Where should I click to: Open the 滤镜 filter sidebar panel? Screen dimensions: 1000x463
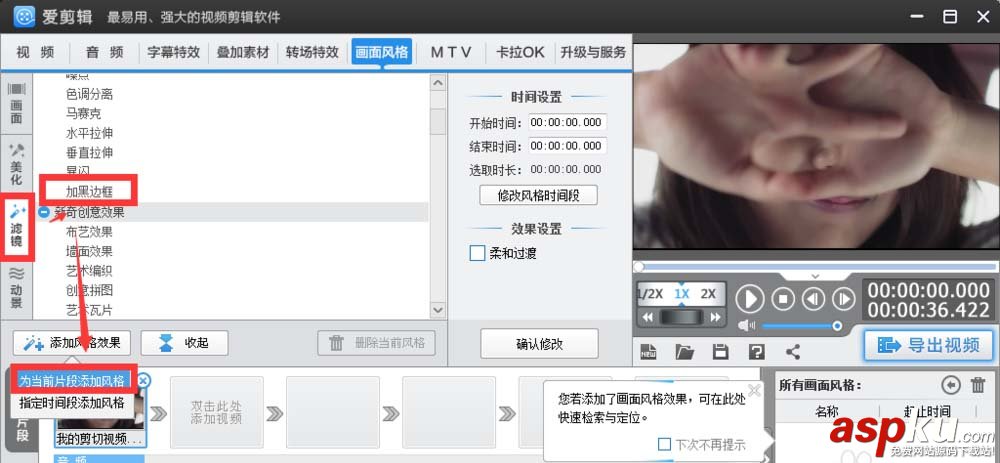tap(17, 226)
